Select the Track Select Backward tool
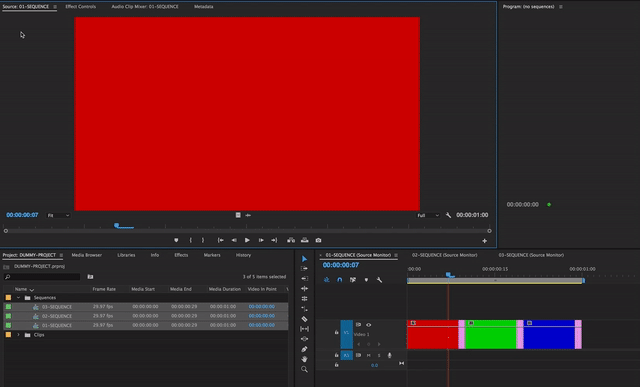 [304, 278]
